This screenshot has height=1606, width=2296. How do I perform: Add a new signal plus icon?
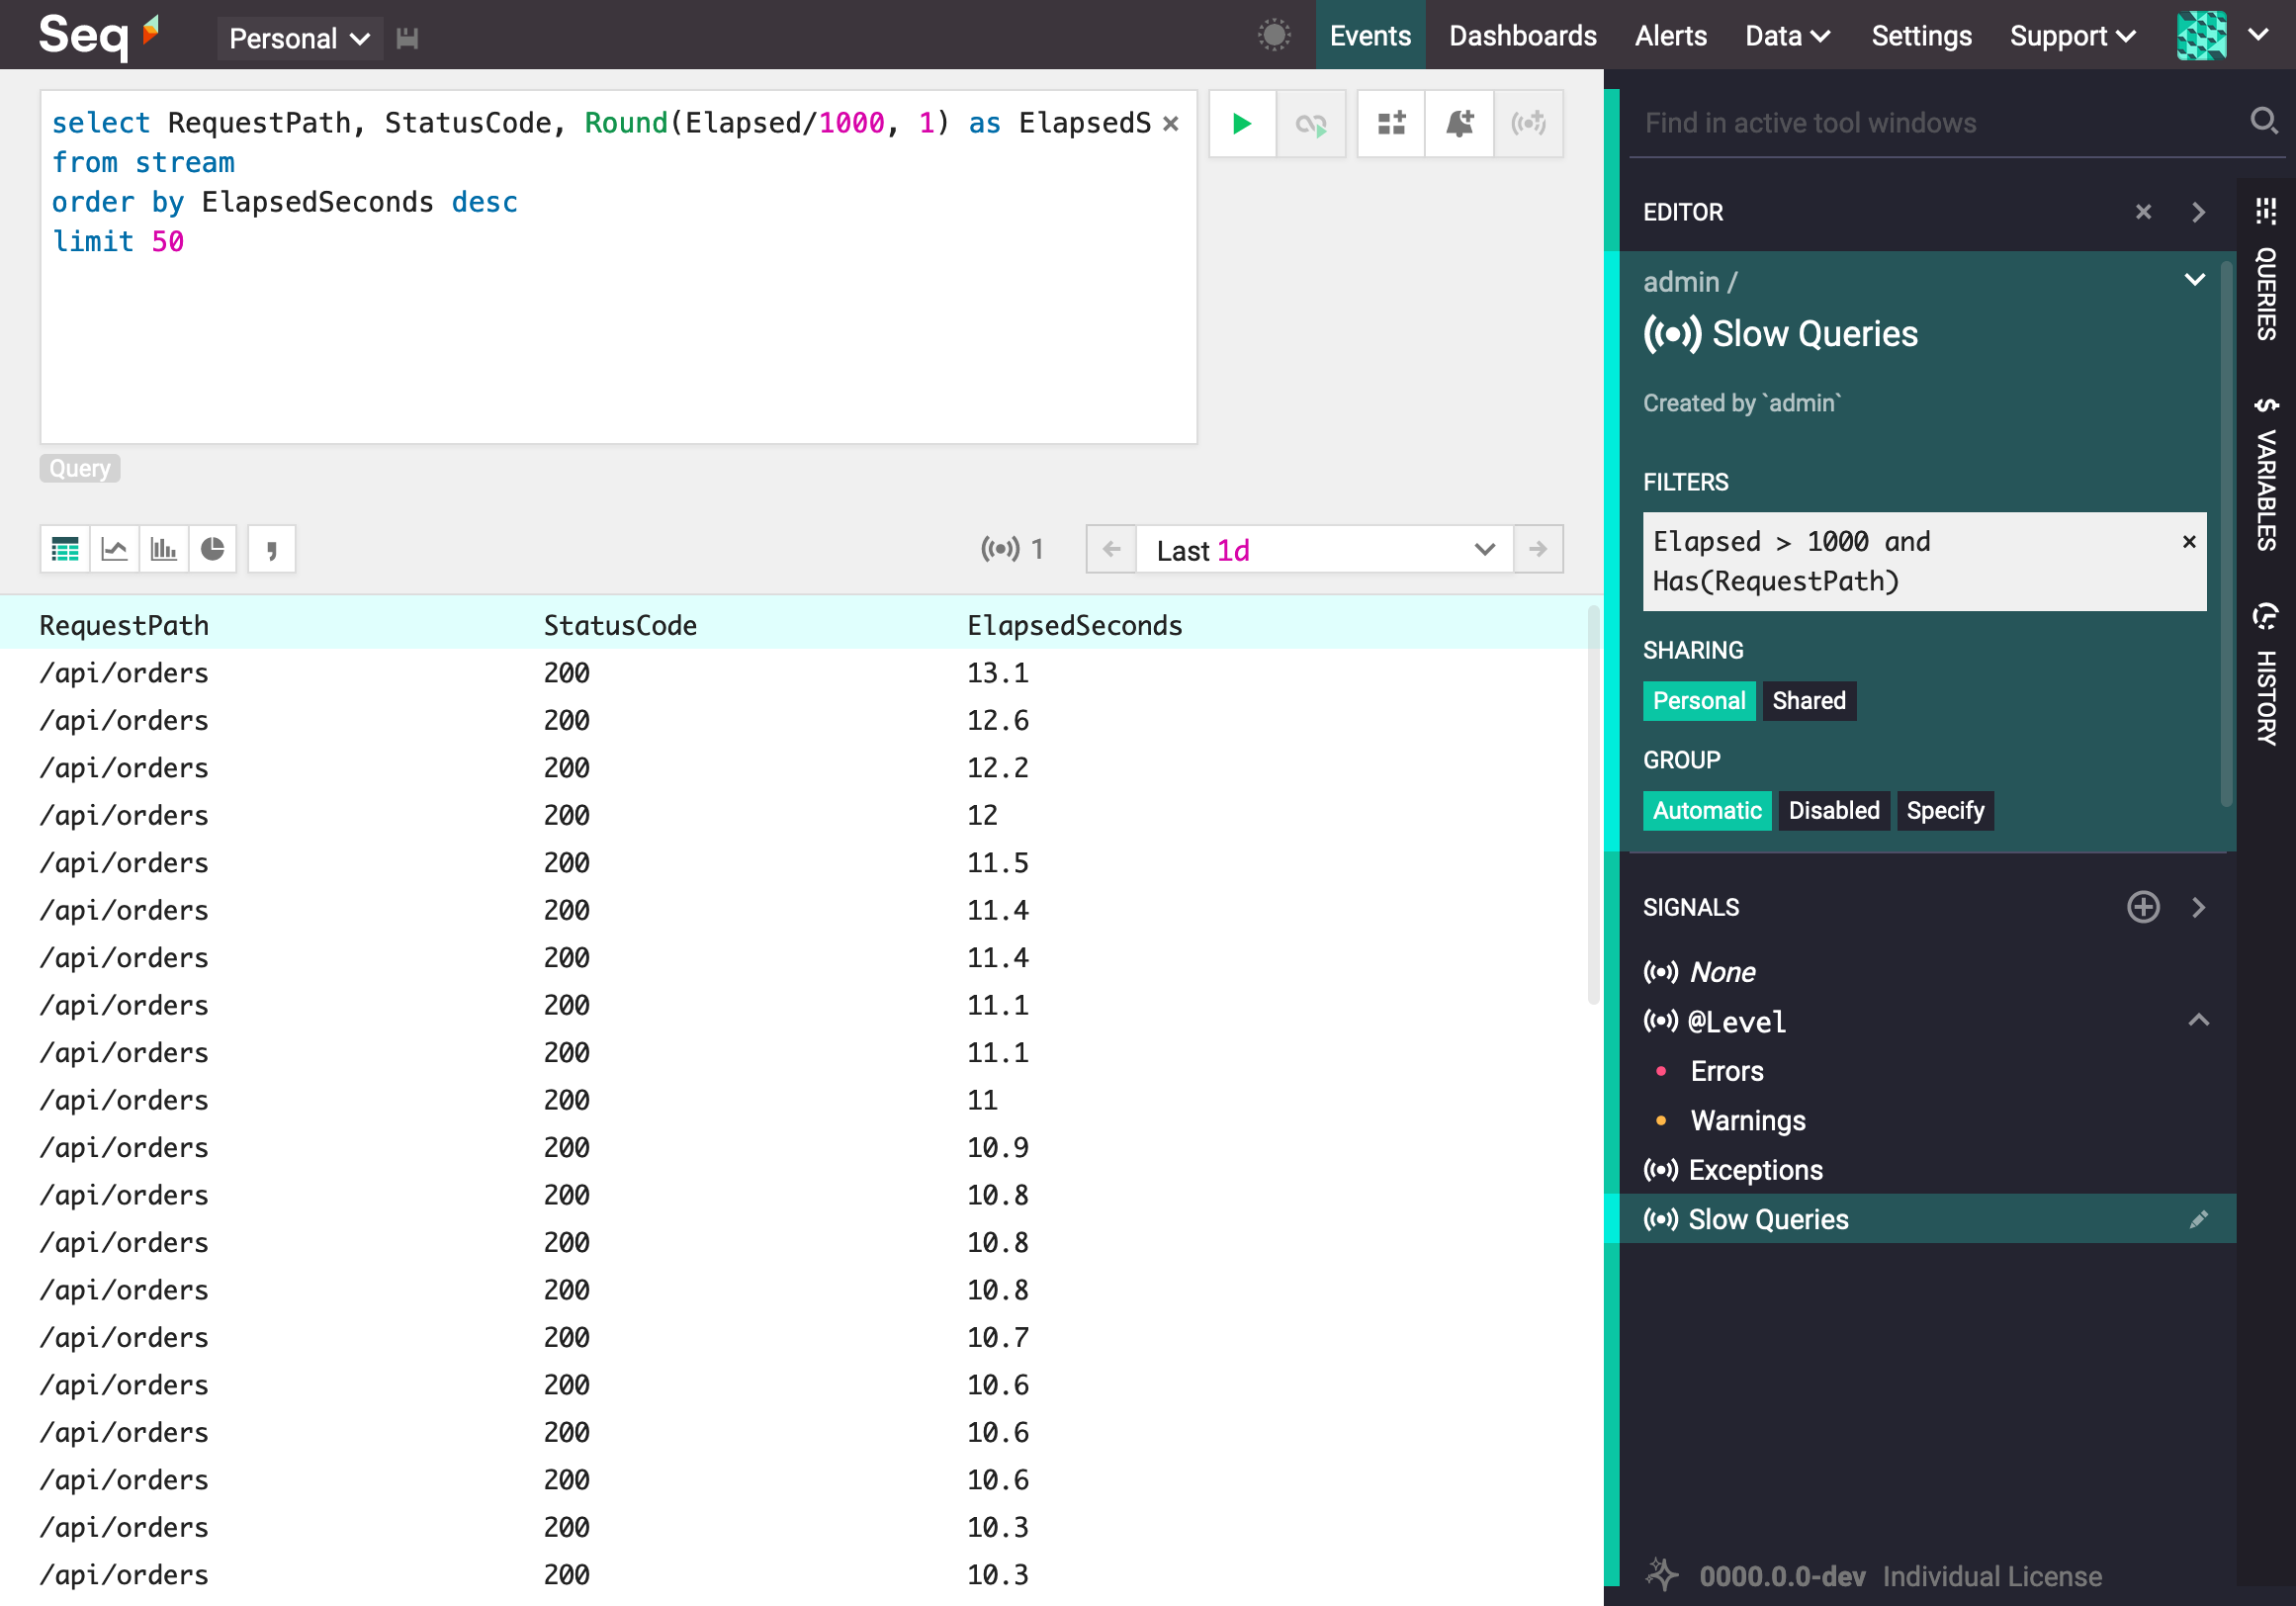[x=2142, y=907]
